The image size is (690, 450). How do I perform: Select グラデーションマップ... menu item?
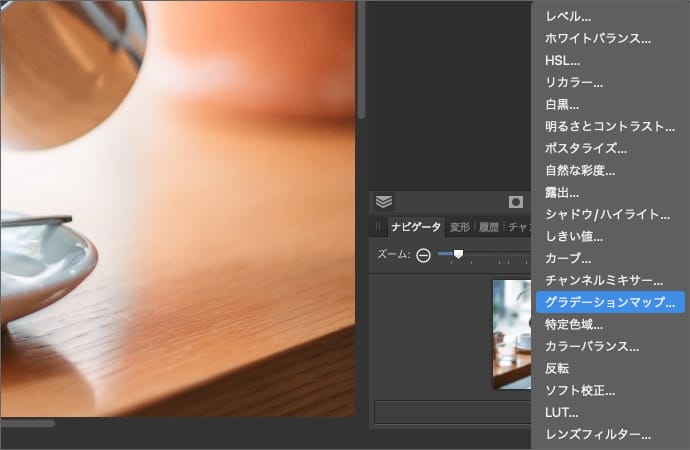click(609, 302)
